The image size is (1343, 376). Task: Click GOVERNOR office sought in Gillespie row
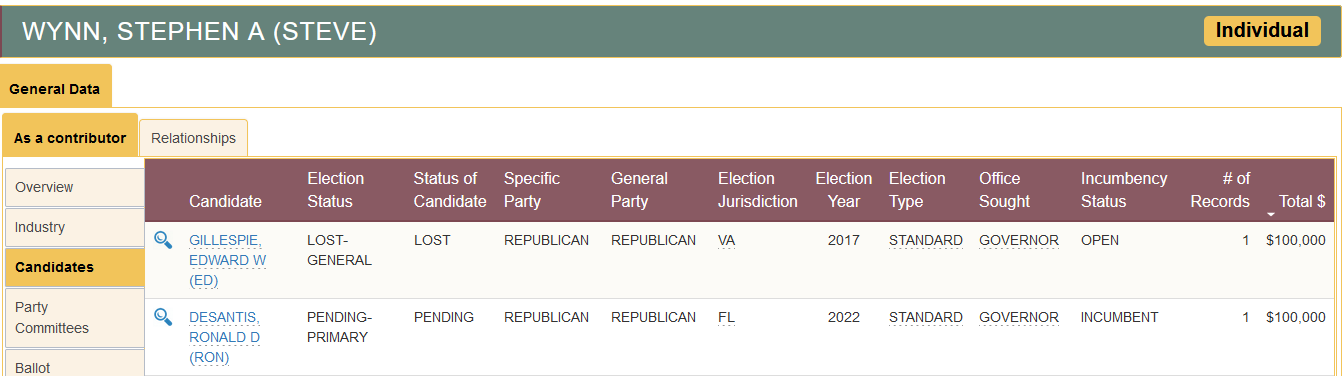(1018, 241)
